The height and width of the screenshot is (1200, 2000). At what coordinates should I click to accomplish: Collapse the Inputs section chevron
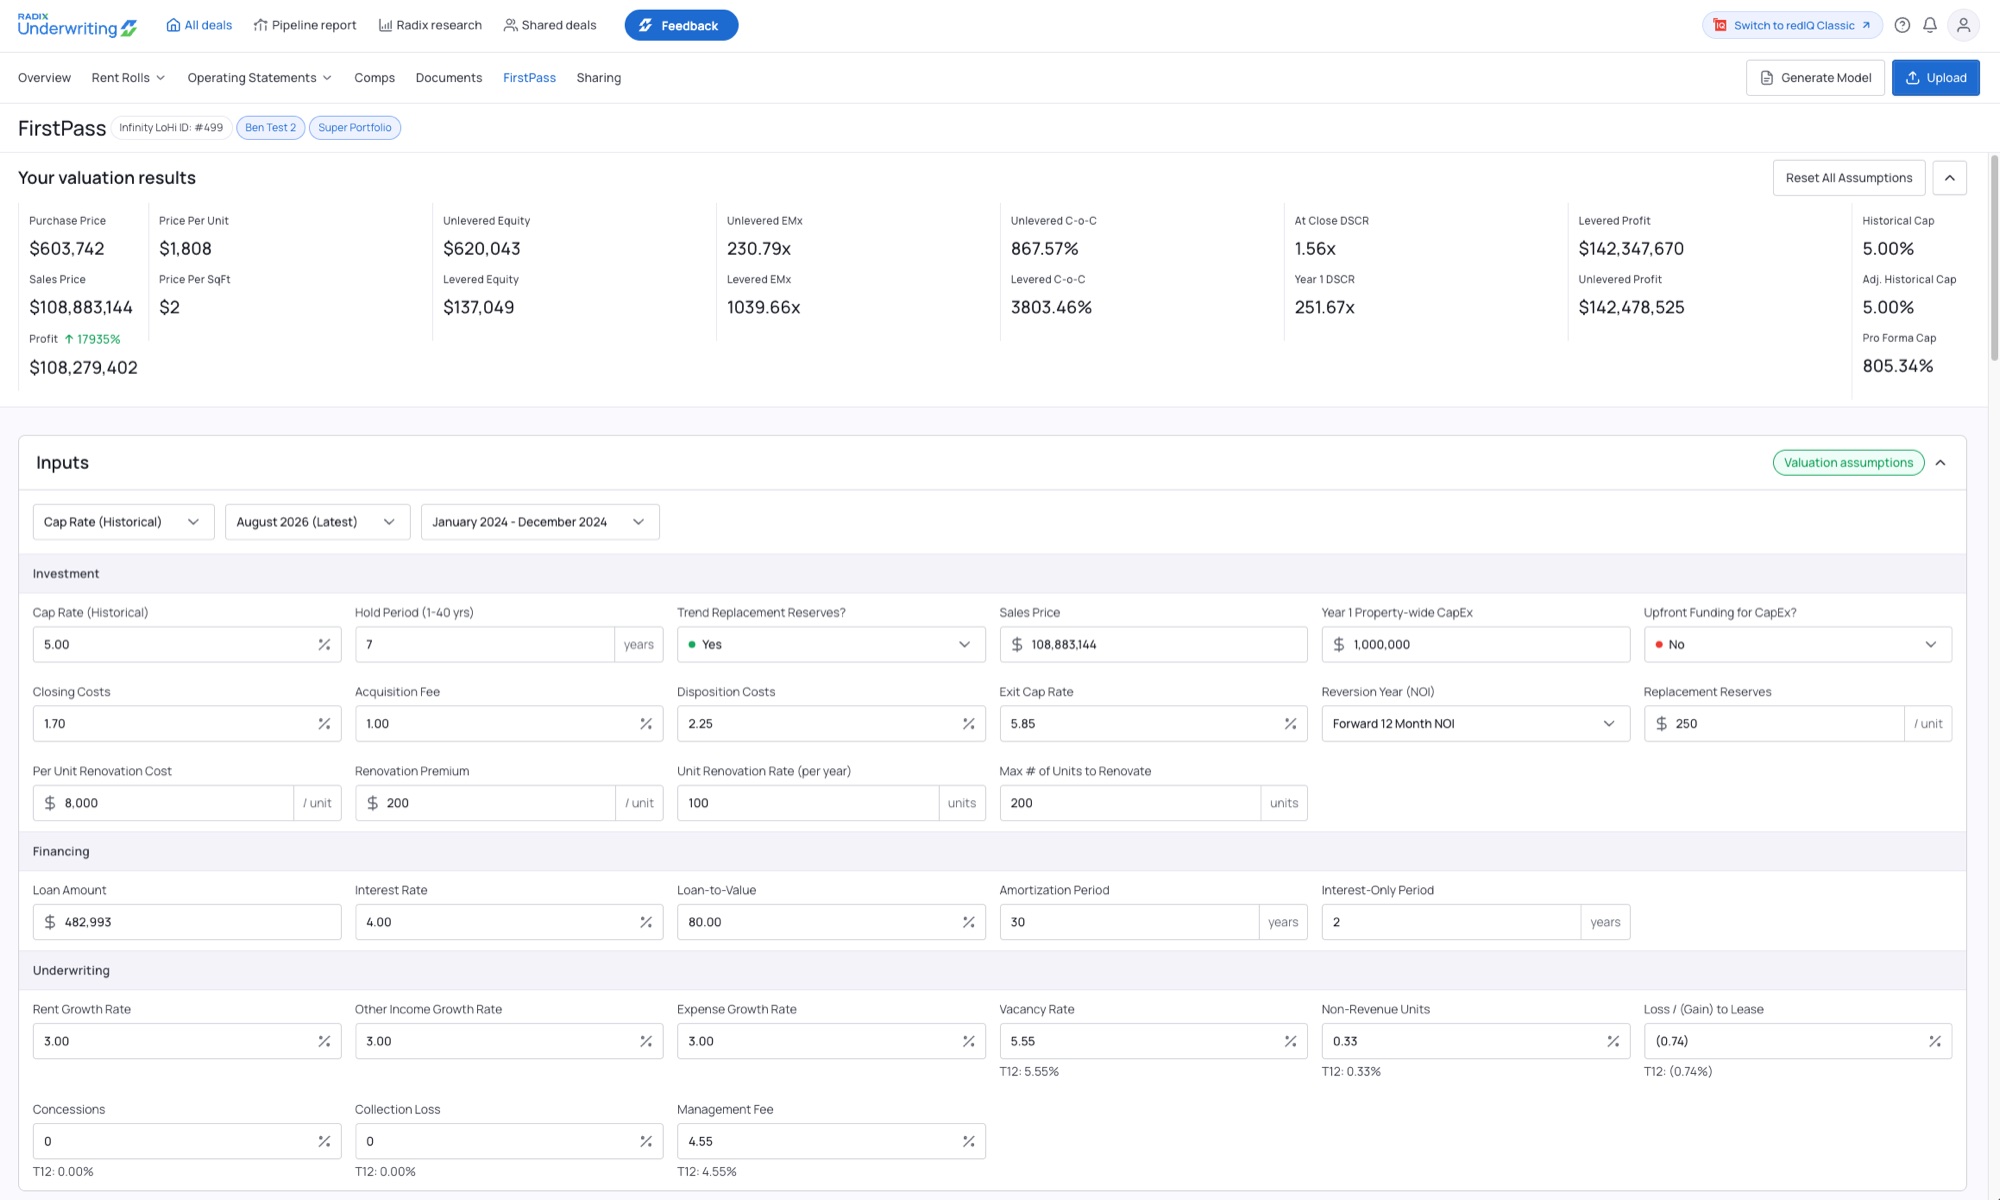1940,463
